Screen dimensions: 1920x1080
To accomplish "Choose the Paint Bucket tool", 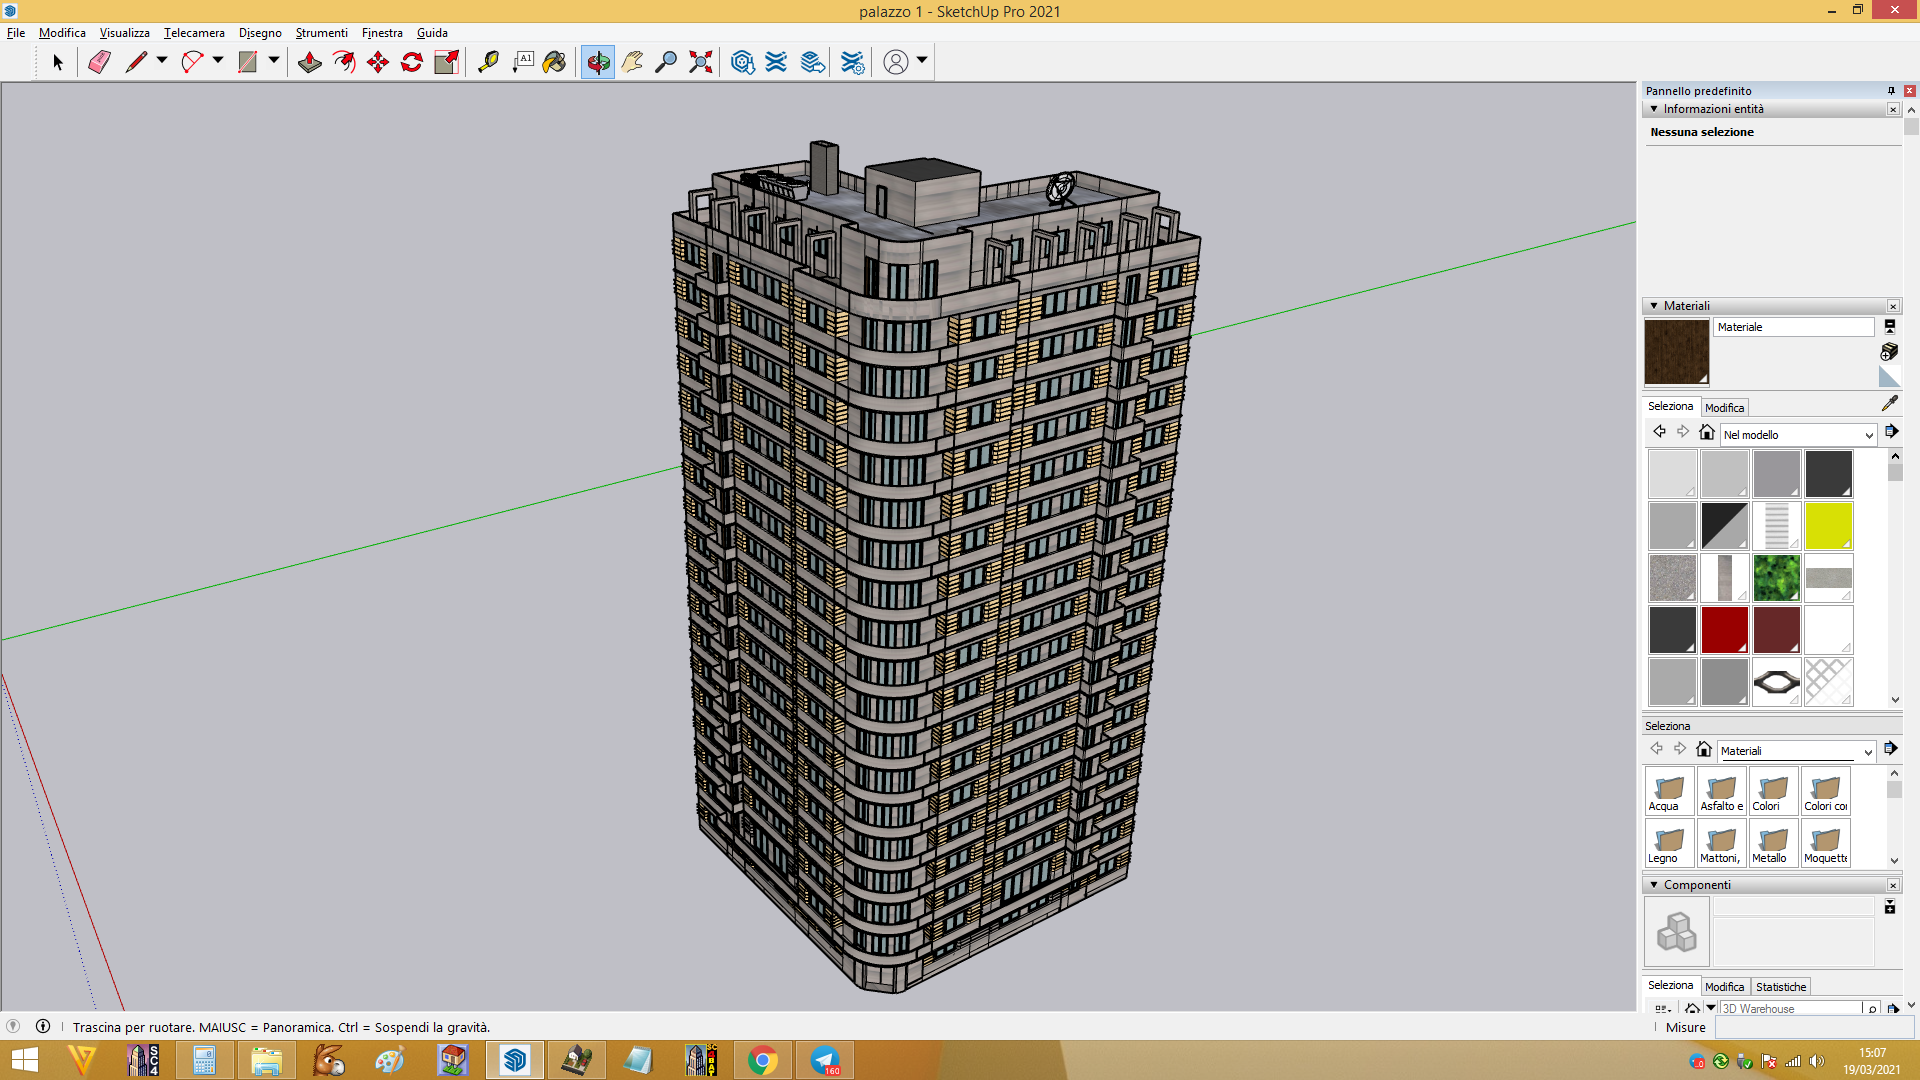I will 555,62.
